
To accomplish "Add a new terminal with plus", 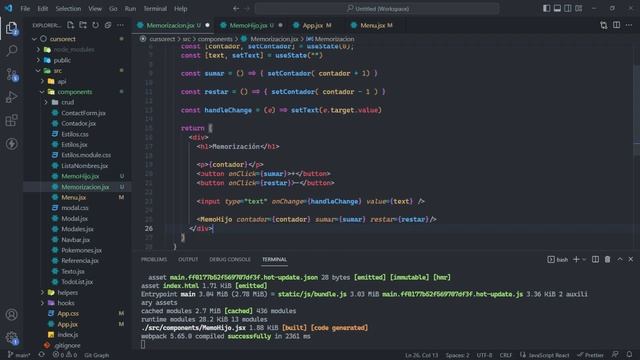I will tap(576, 260).
